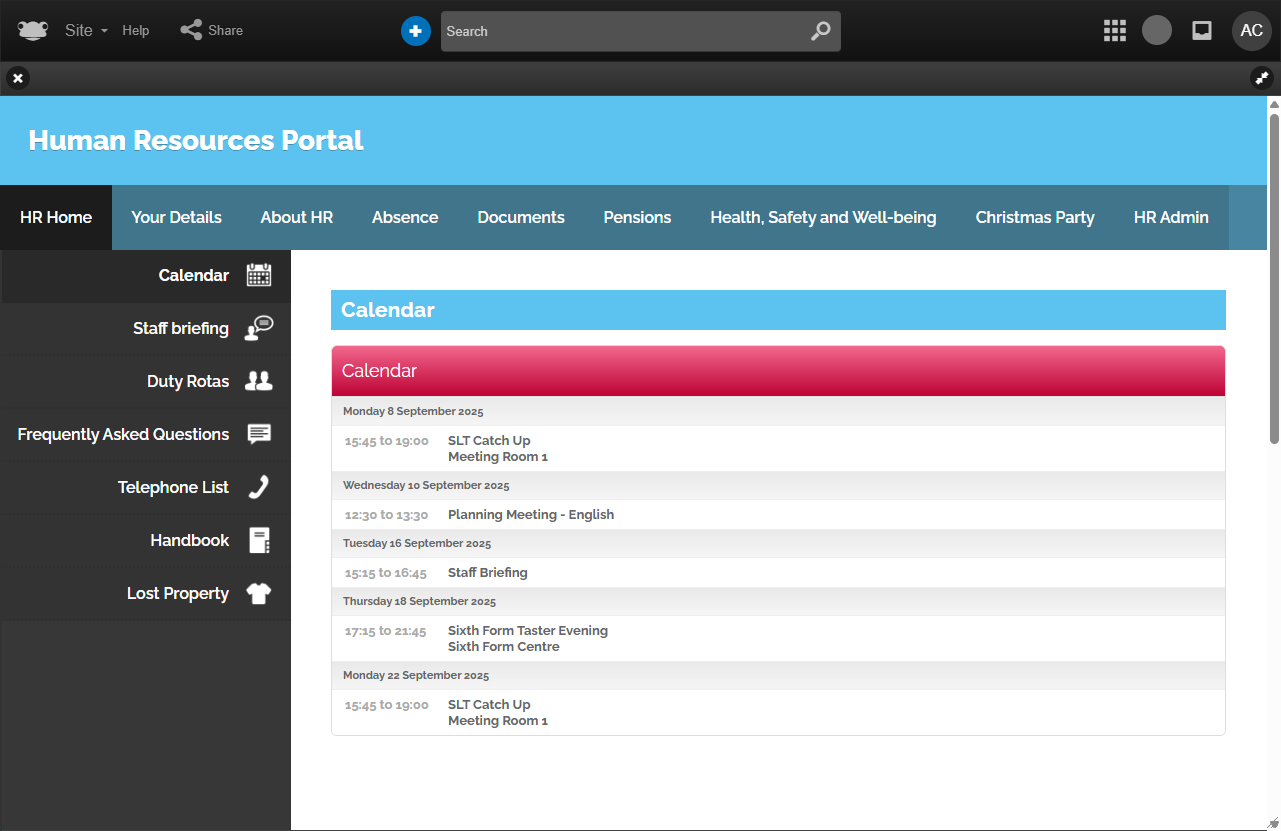Screen dimensions: 1281x831
Task: Click the Telephone List phone icon
Action: 259,487
